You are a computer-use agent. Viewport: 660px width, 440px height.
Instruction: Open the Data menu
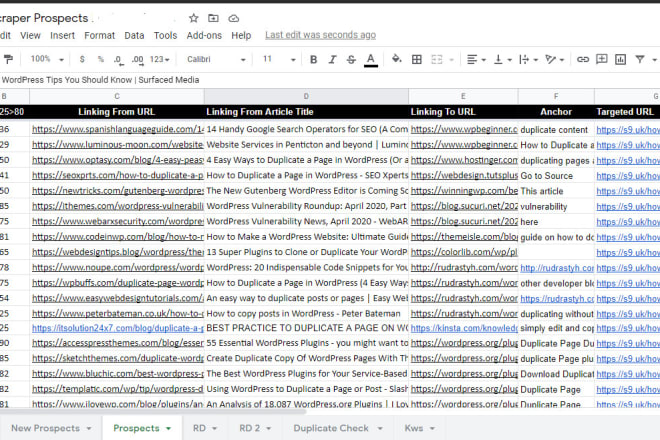tap(134, 35)
